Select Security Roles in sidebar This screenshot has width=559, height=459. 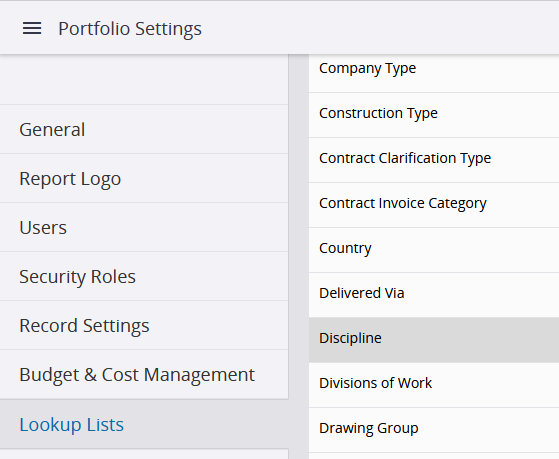[x=144, y=276]
